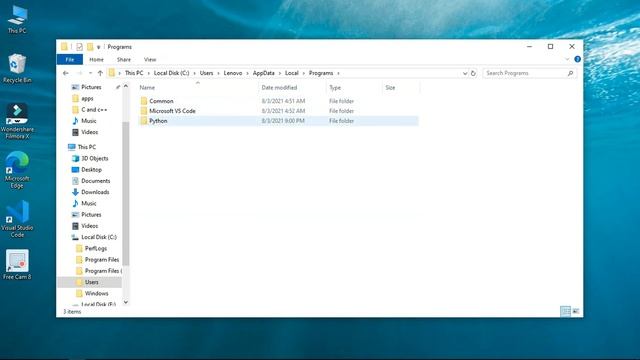Expand chevron after Programs breadcrumb

[x=338, y=73]
